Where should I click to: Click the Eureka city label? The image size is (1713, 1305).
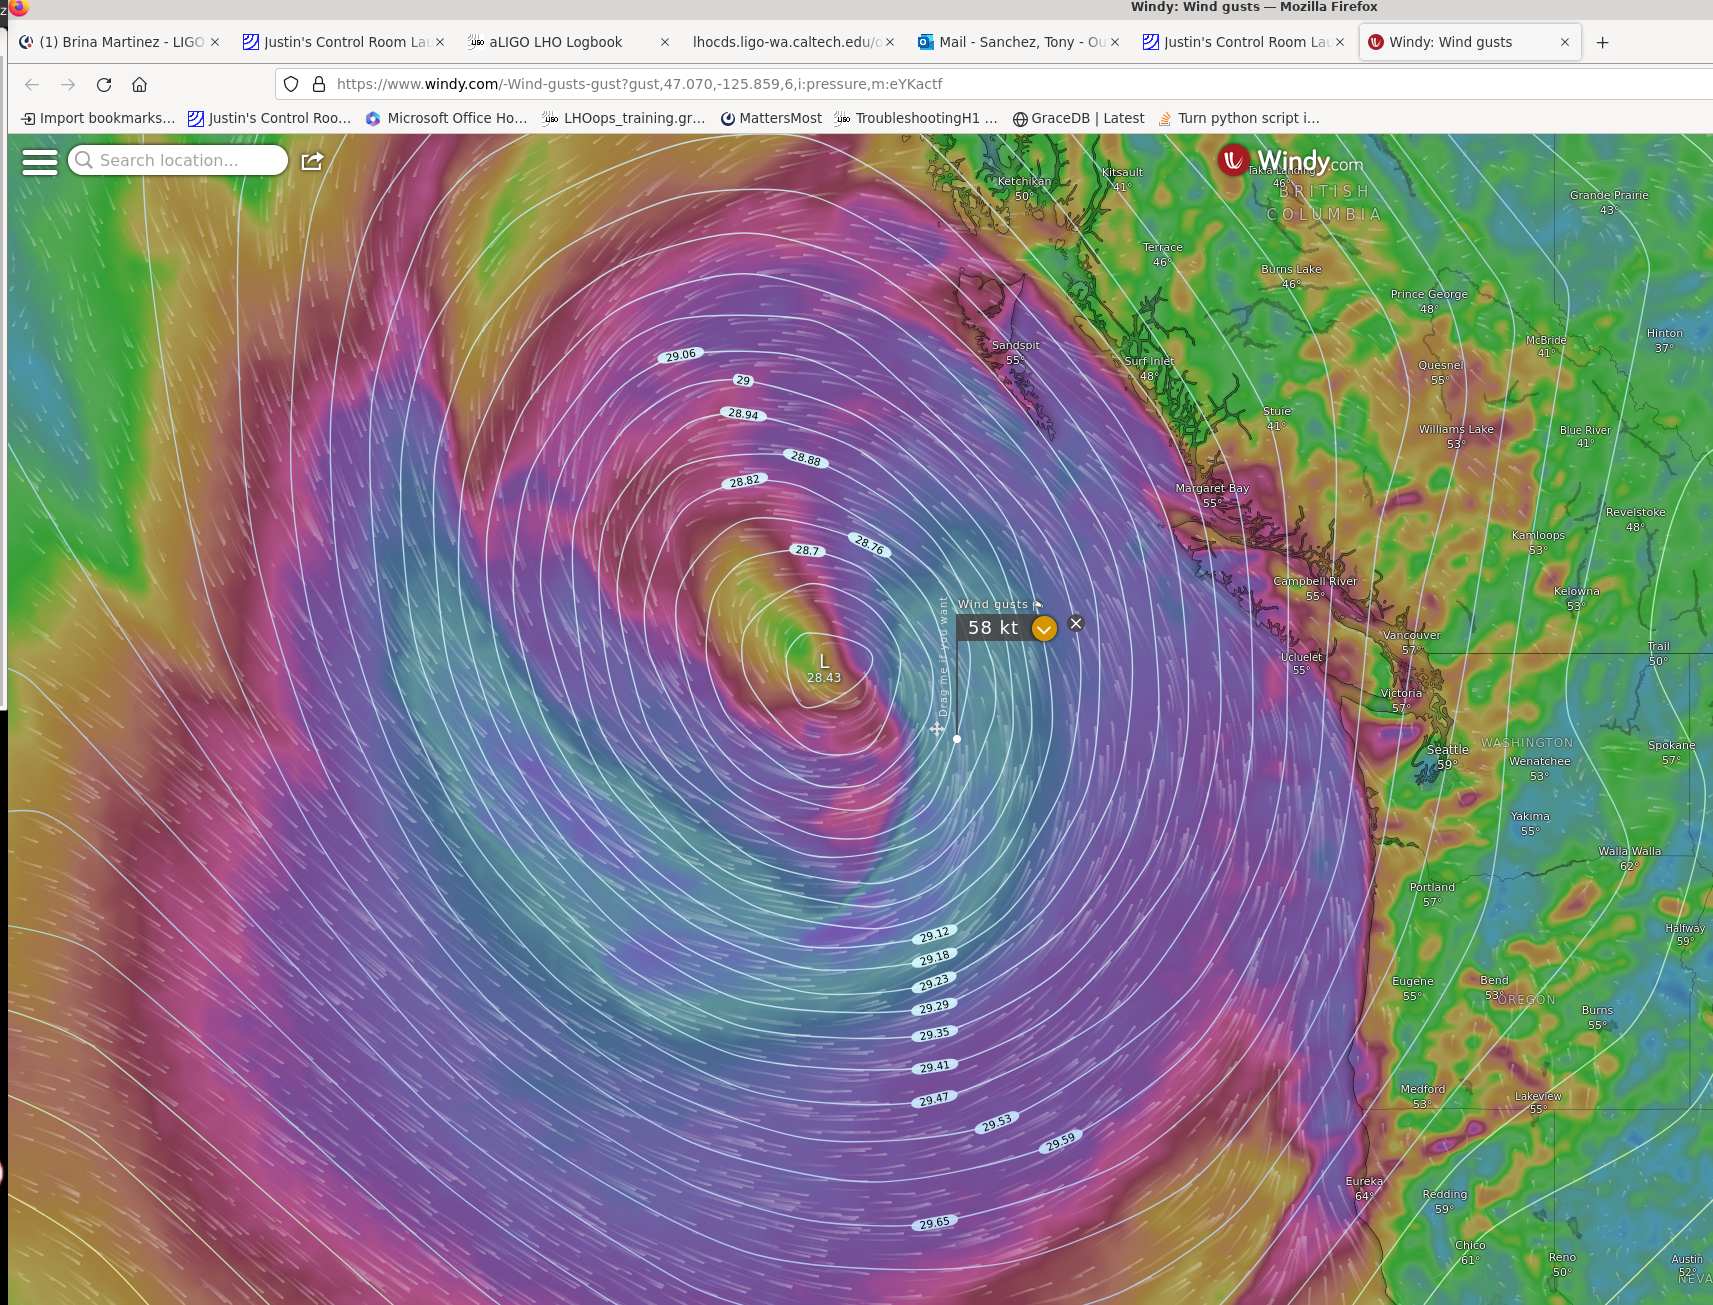(1364, 1188)
